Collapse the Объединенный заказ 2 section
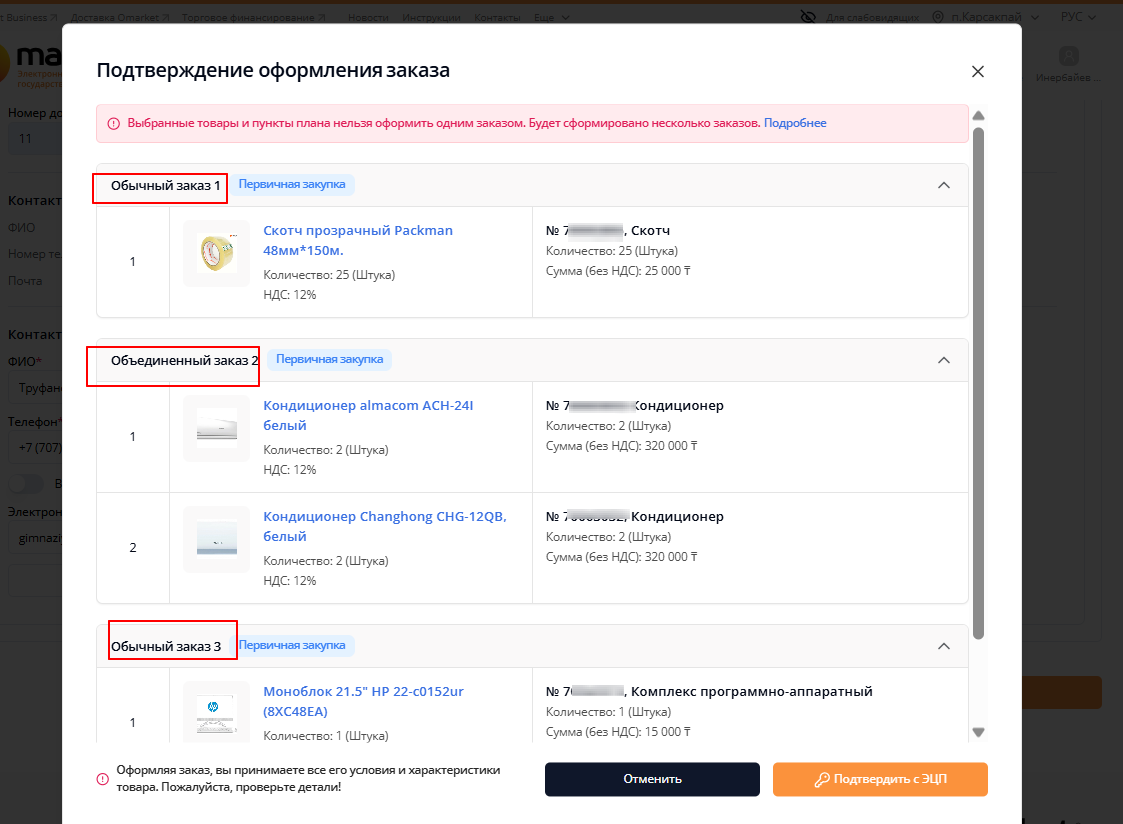The height and width of the screenshot is (824, 1123). pyautogui.click(x=944, y=360)
